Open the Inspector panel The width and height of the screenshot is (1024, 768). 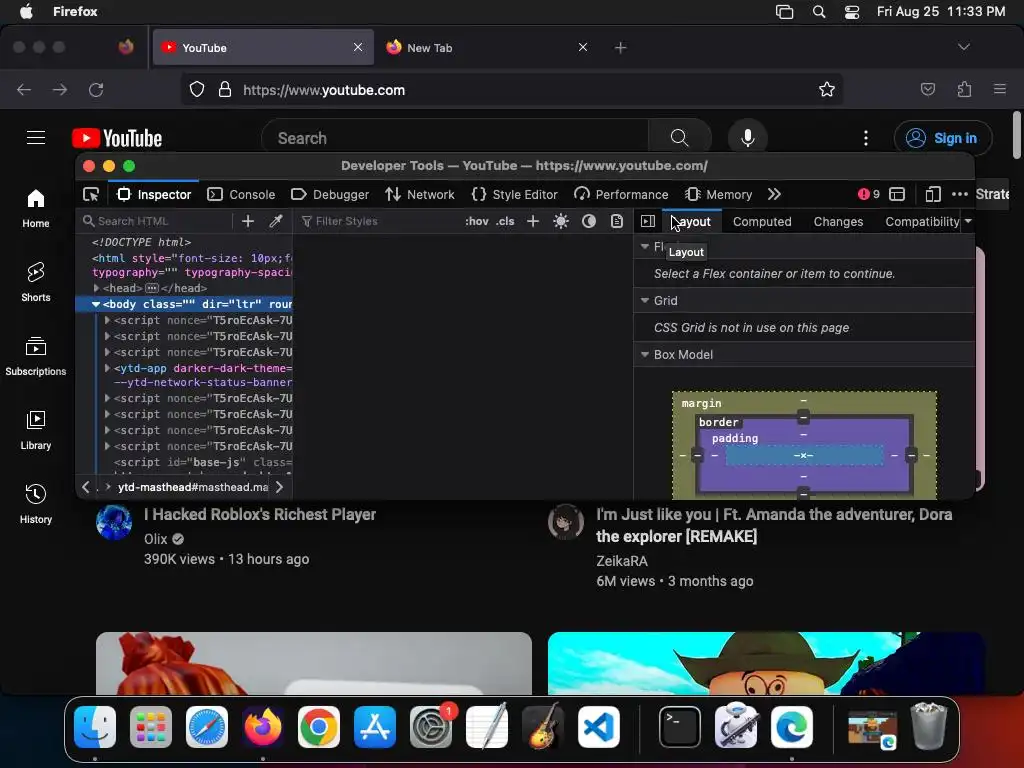pyautogui.click(x=154, y=195)
